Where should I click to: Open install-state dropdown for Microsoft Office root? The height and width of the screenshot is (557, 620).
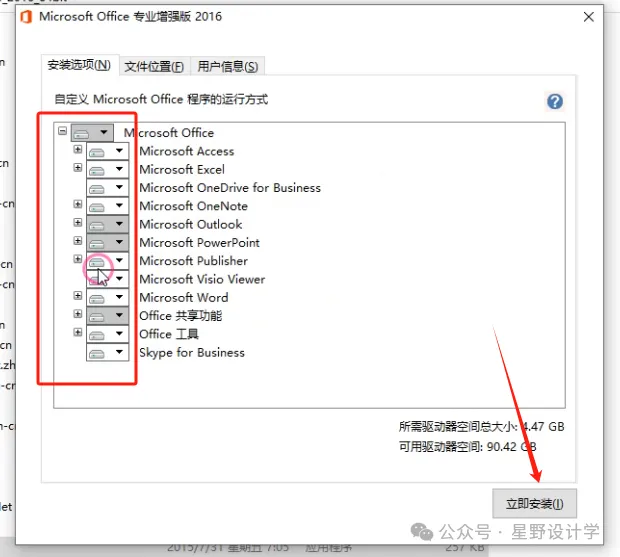pos(93,132)
